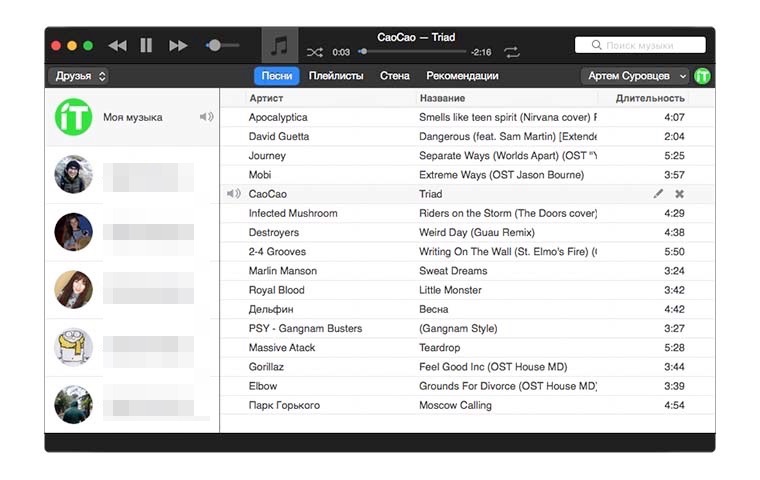Screen dimensions: 760x480
Task: Select the first friend avatar in the sidebar
Action: click(73, 174)
